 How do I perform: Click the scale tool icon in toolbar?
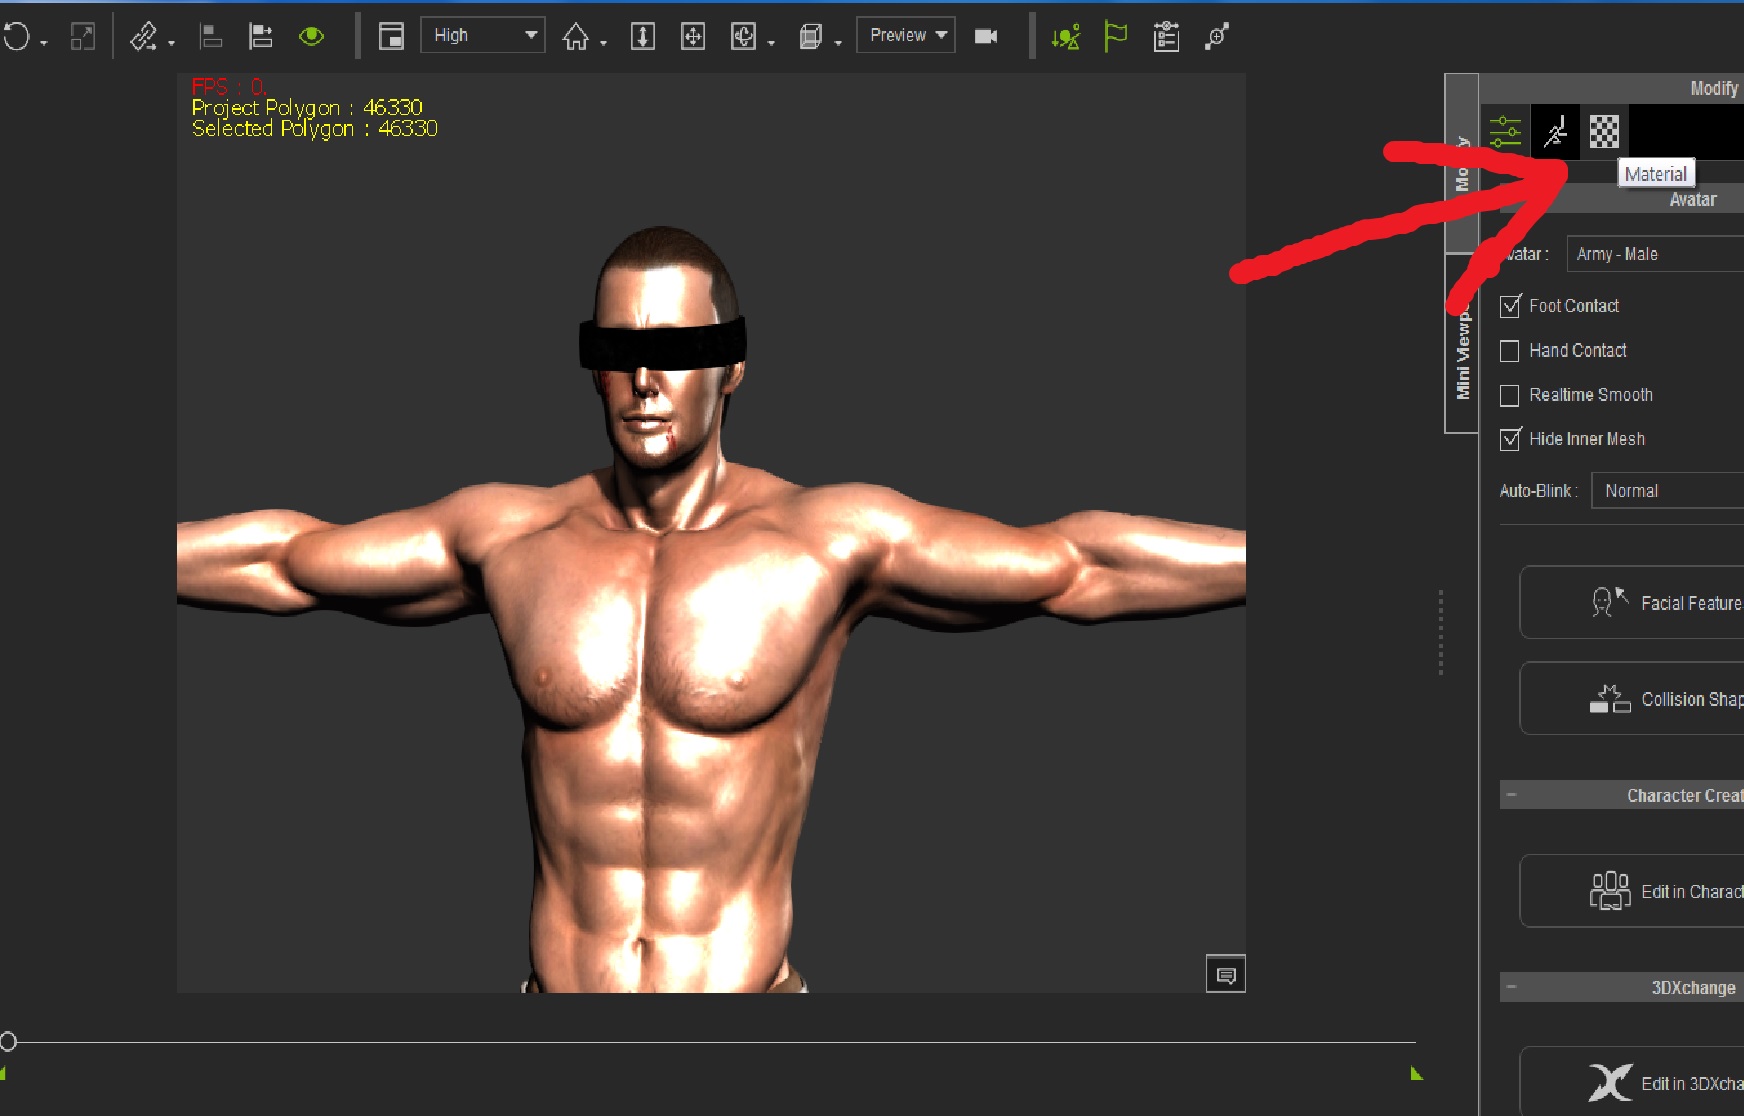click(x=83, y=37)
